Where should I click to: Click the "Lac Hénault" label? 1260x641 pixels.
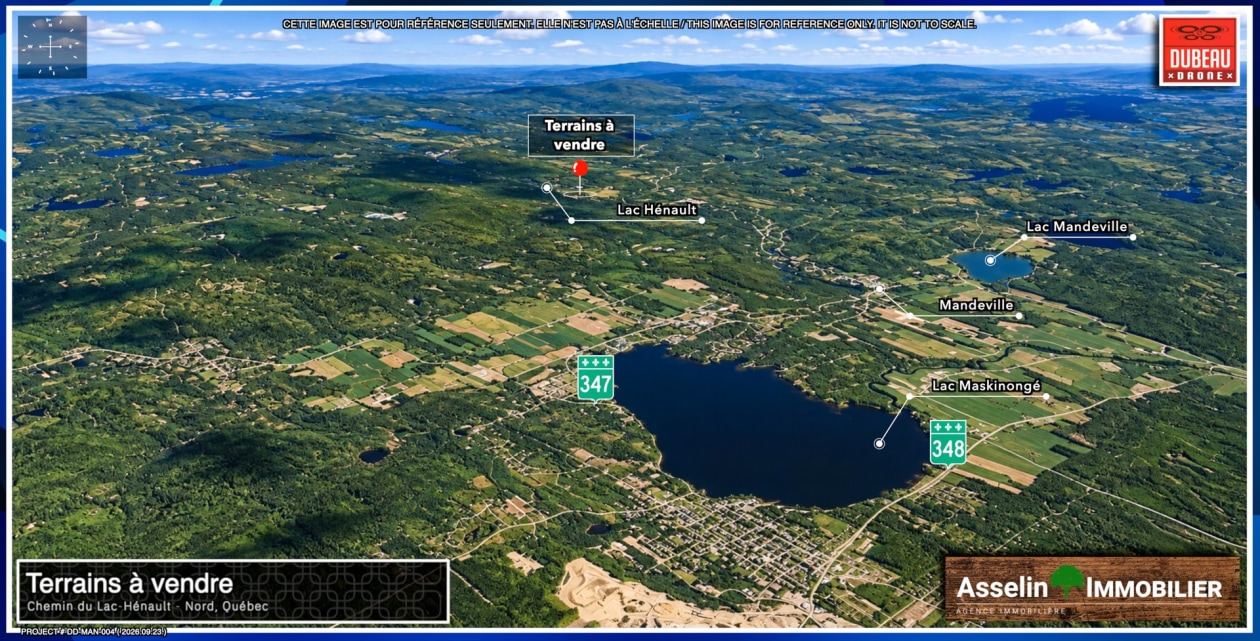[657, 210]
